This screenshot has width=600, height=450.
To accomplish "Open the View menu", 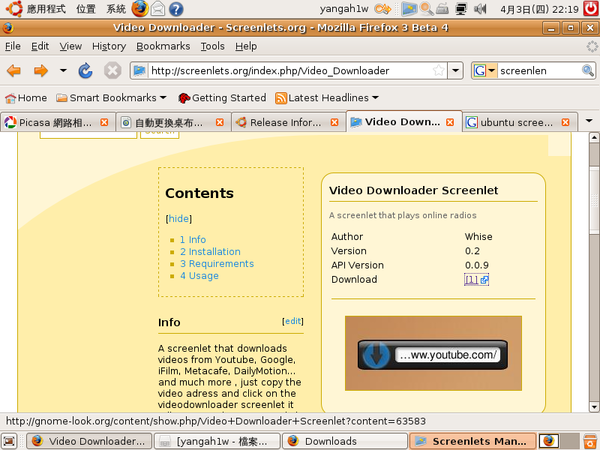I will [x=70, y=46].
